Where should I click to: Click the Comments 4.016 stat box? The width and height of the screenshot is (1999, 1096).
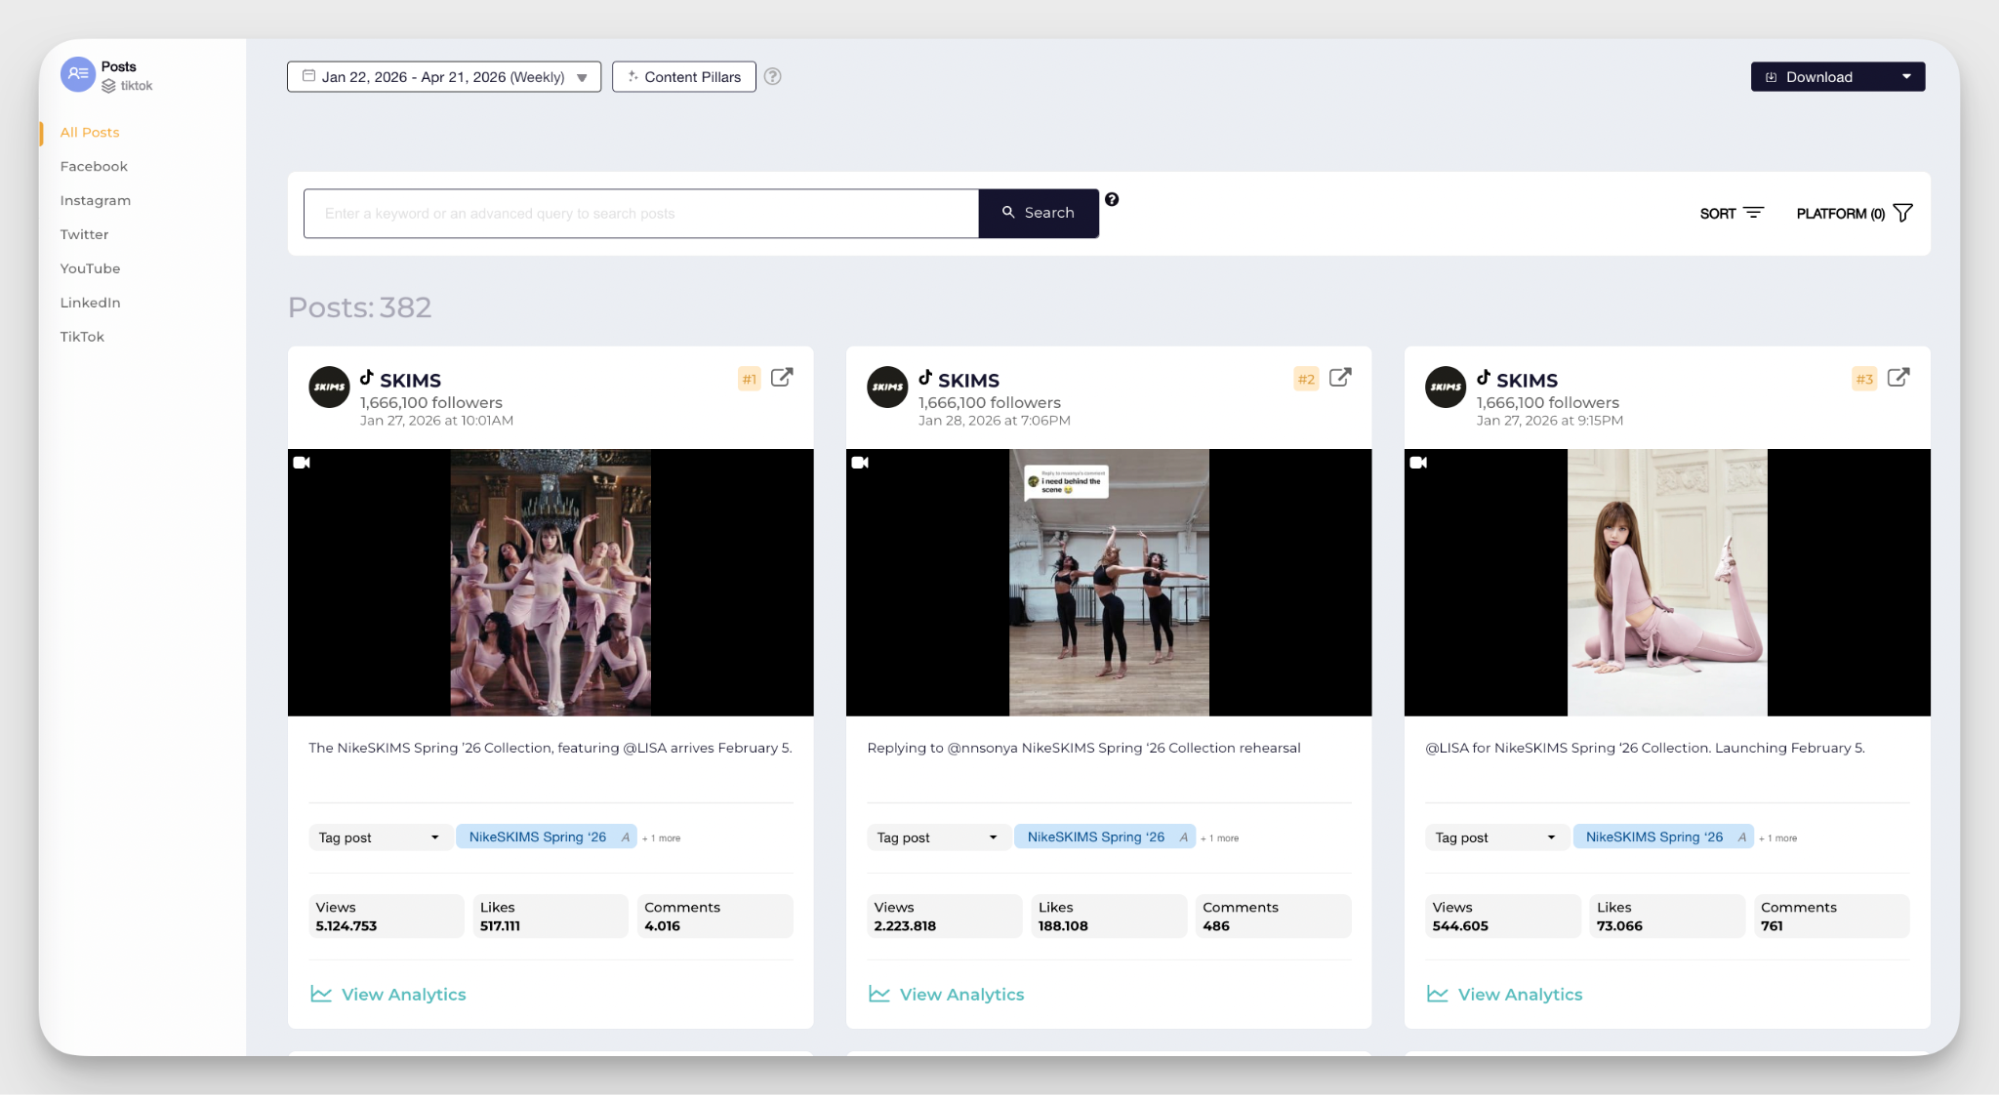click(x=715, y=916)
